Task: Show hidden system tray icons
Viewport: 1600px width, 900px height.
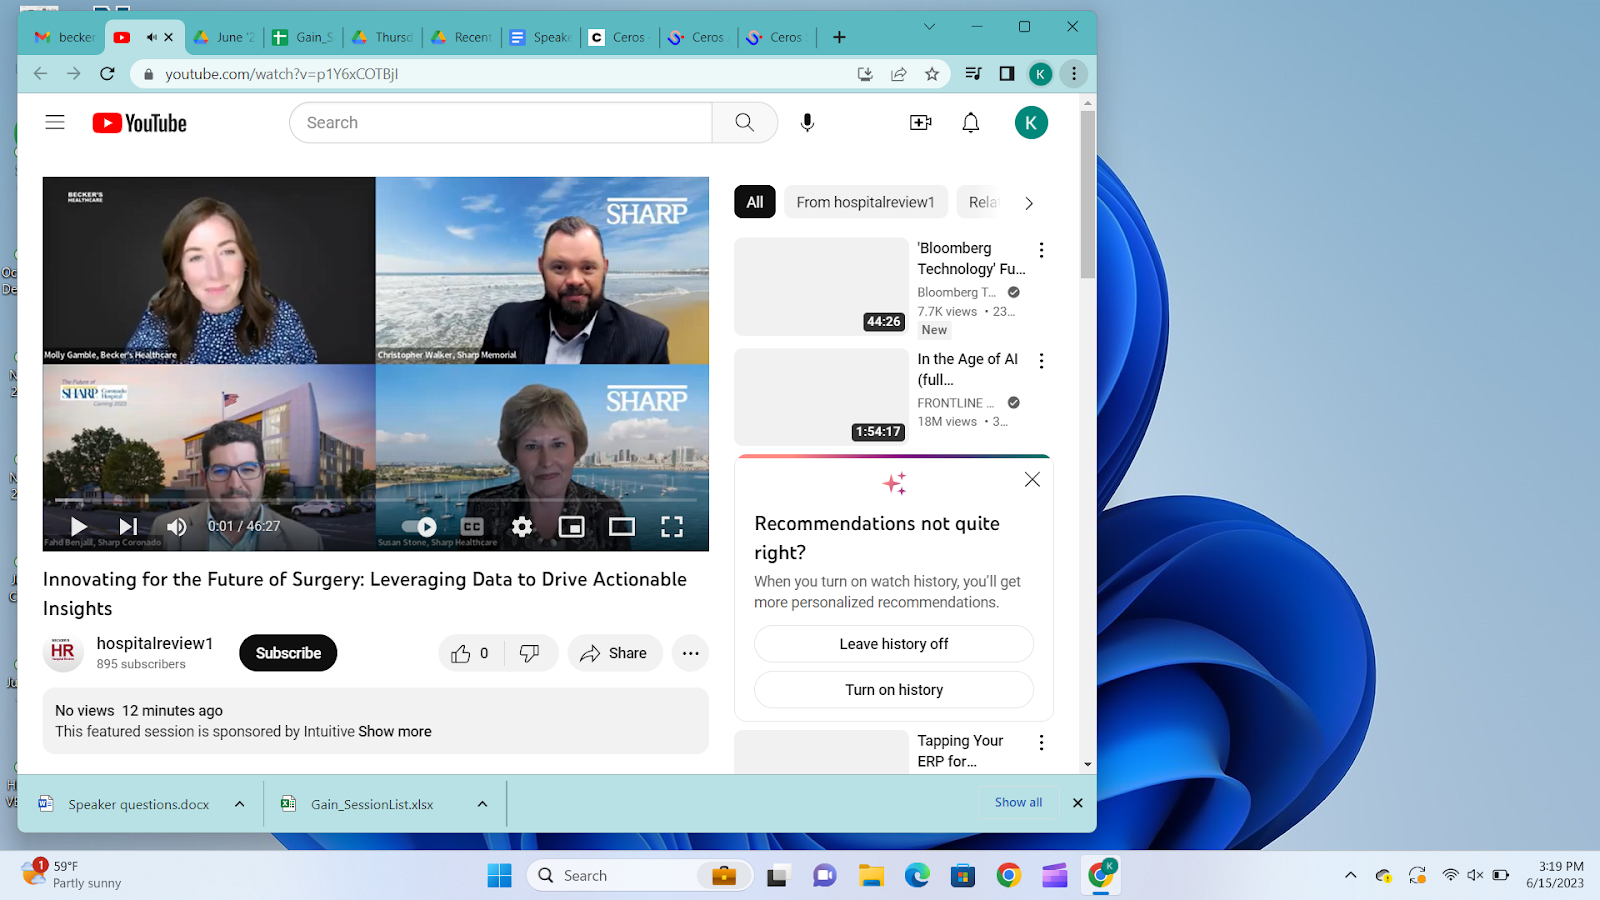Action: 1350,875
